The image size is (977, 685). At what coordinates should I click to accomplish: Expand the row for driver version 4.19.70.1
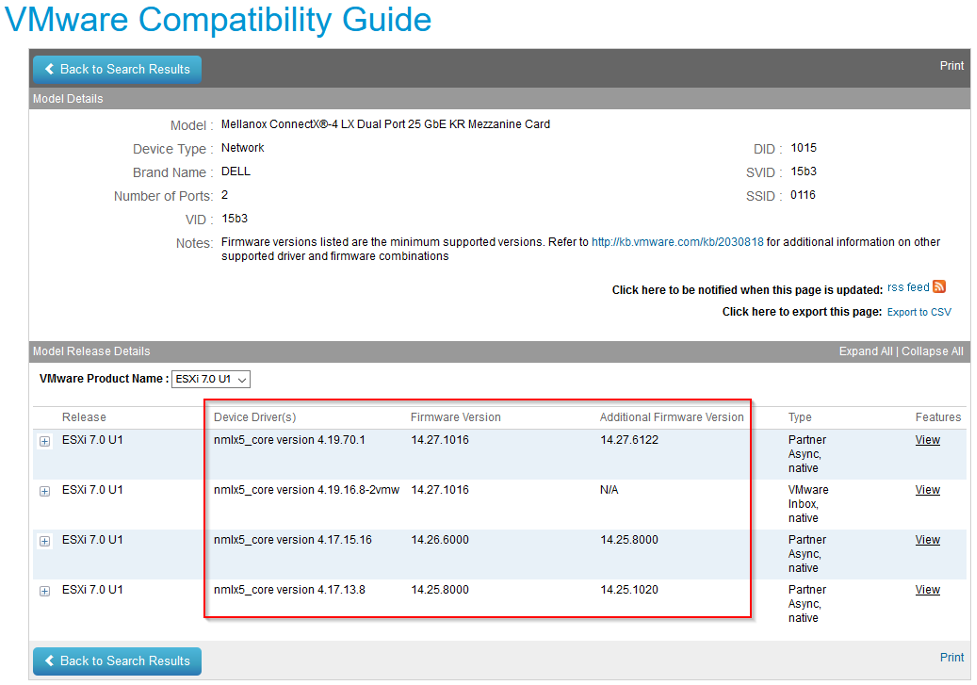[x=45, y=441]
